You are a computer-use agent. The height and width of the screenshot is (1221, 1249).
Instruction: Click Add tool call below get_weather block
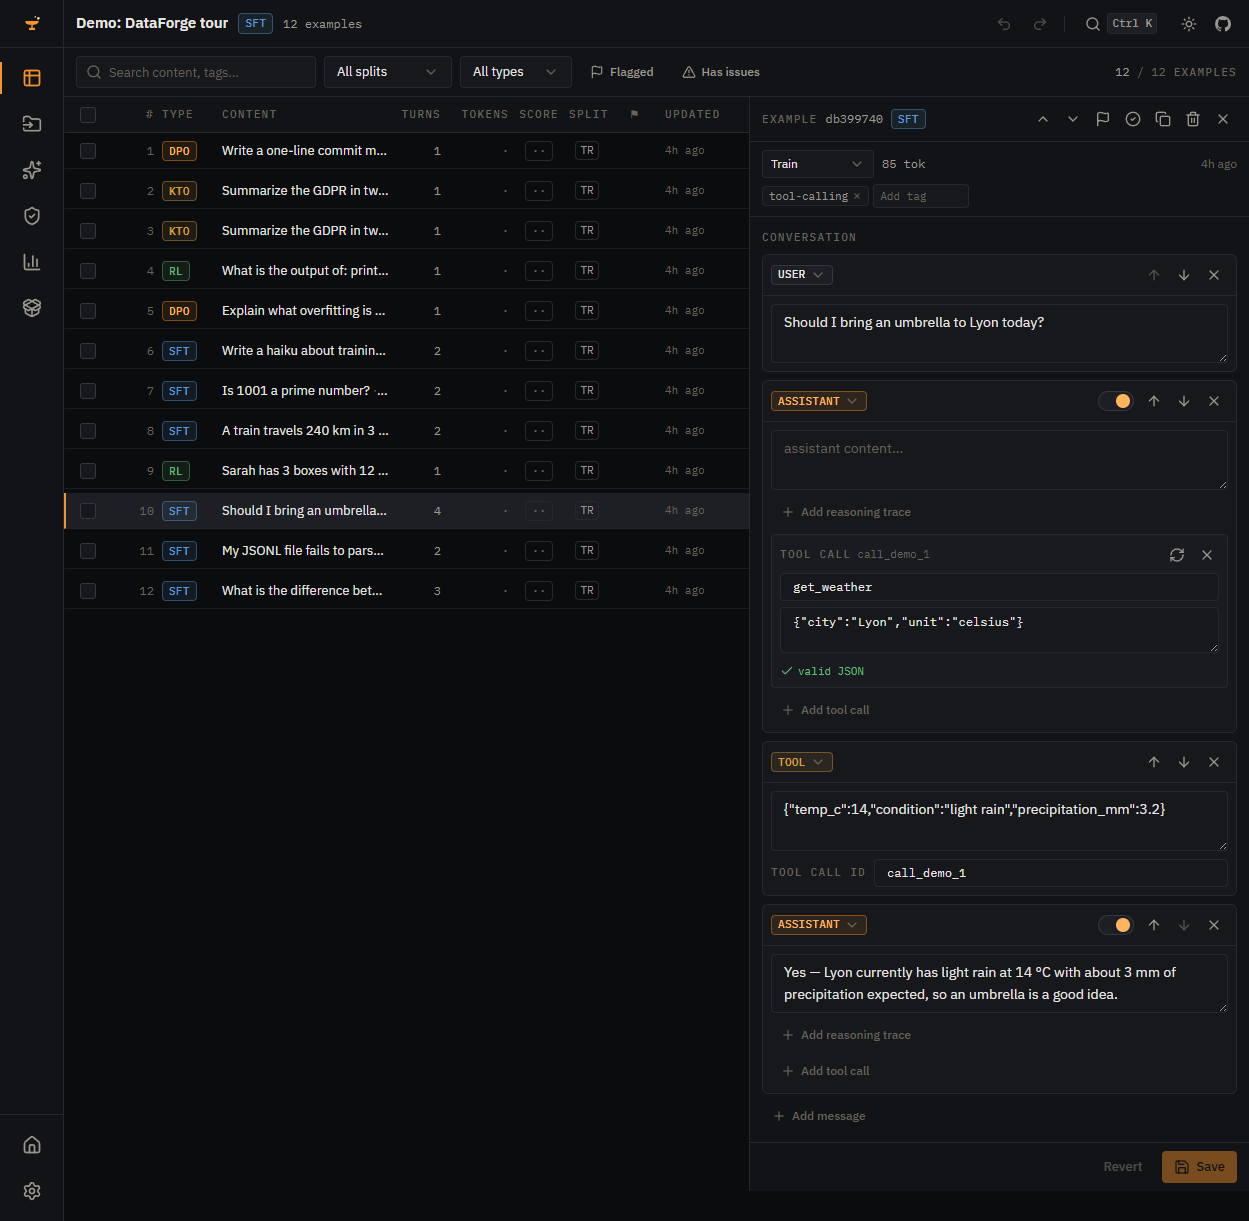click(x=826, y=710)
